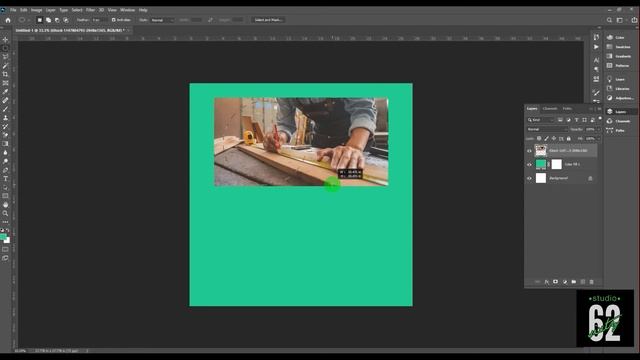Open the Image menu
This screenshot has height=360, width=640.
[x=36, y=10]
